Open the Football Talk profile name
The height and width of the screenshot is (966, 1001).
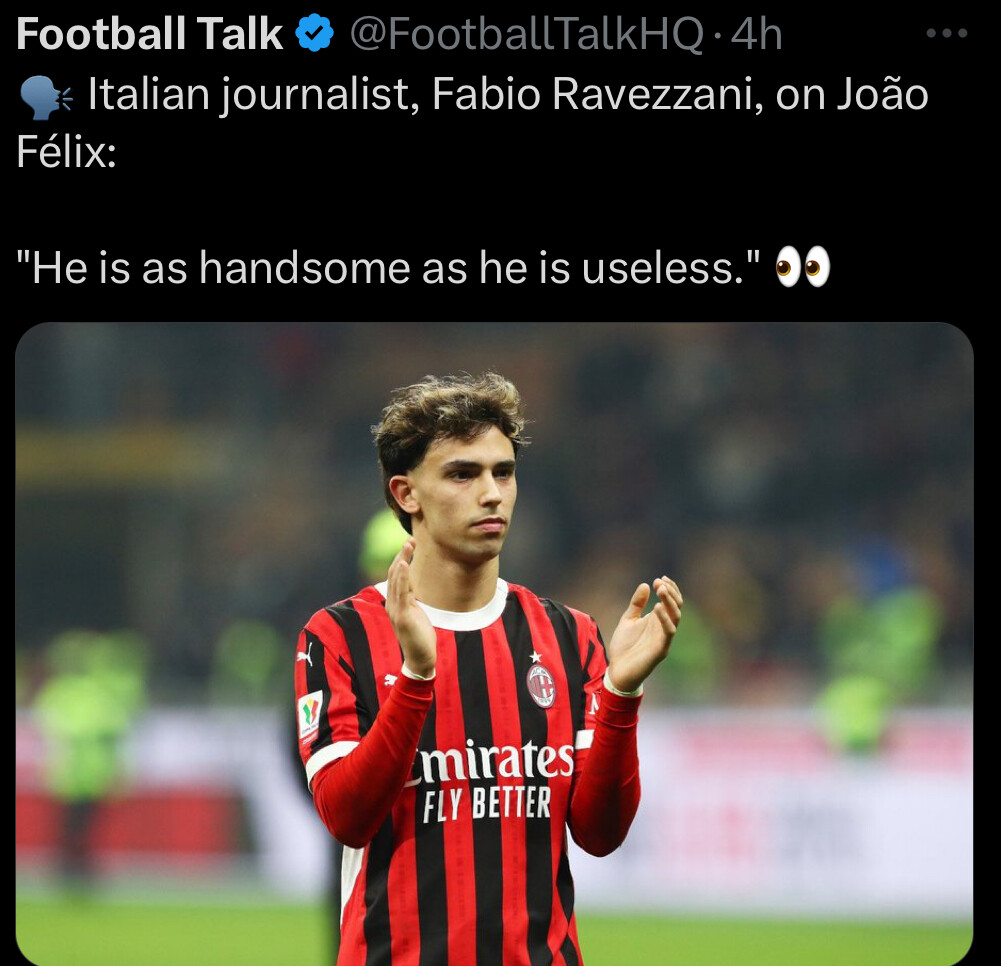tap(149, 34)
